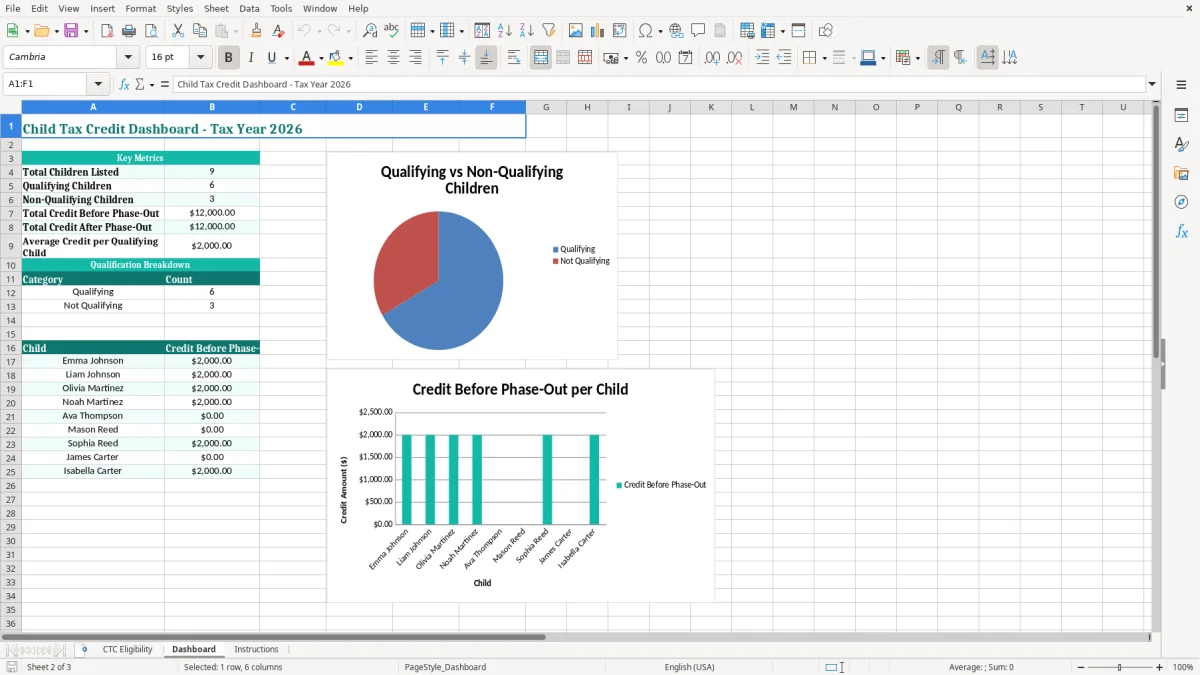Toggle Underline formatting
The height and width of the screenshot is (675, 1200).
tap(272, 58)
